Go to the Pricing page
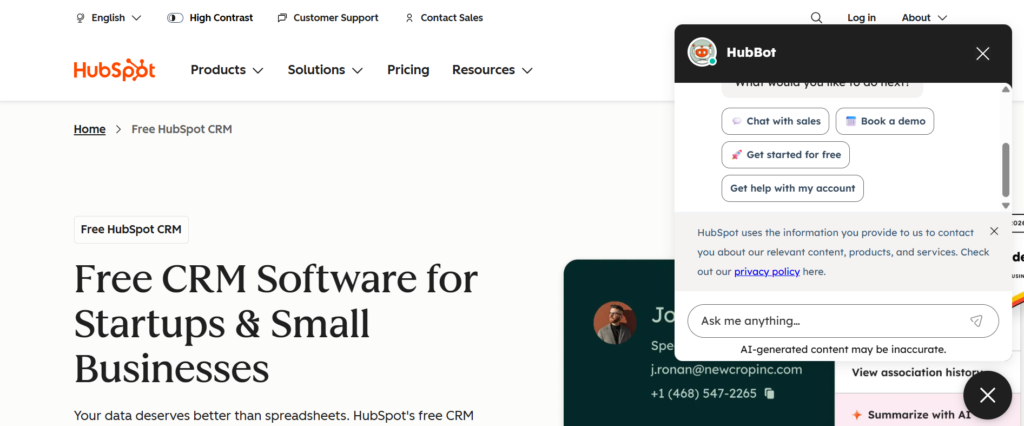1024x426 pixels. (408, 70)
